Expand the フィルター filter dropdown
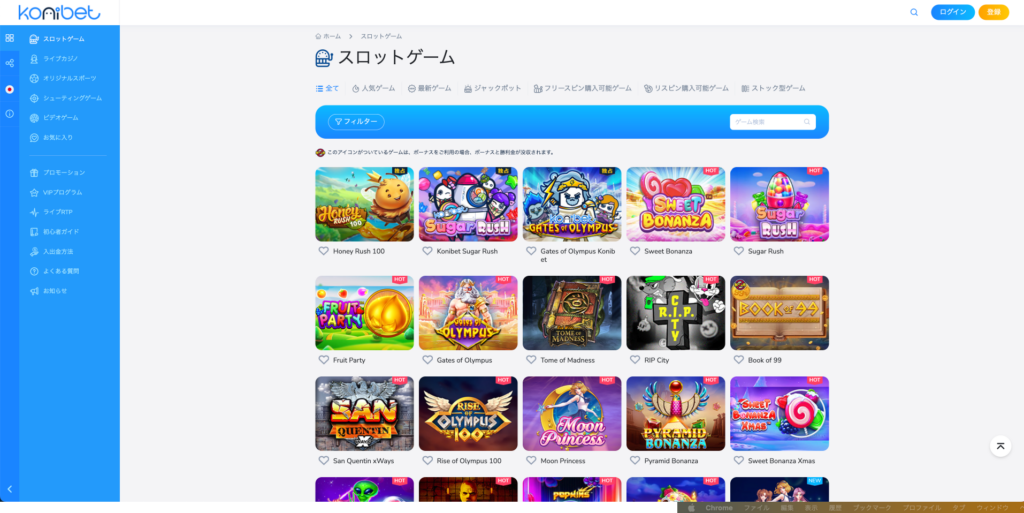 coord(356,122)
